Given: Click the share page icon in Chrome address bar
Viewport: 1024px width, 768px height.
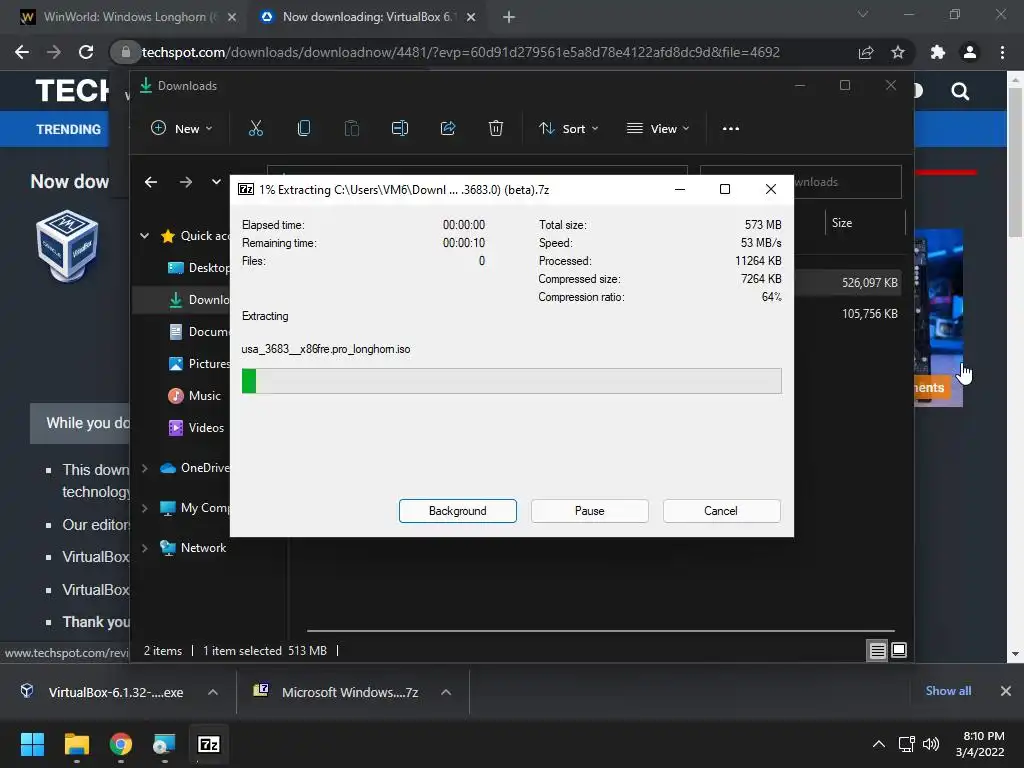Looking at the screenshot, I should click(866, 52).
